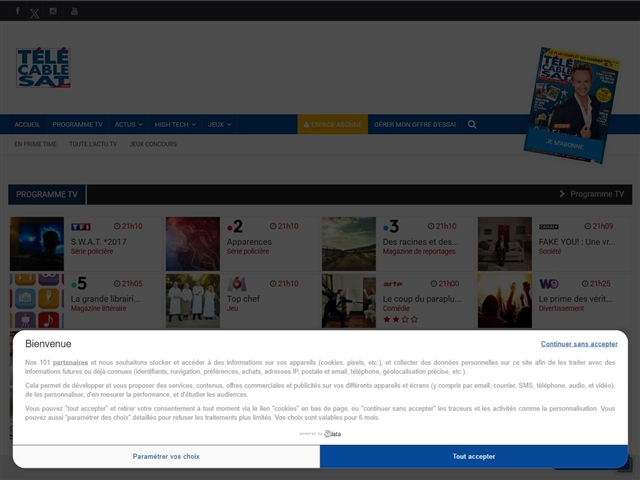Image resolution: width=640 pixels, height=480 pixels.
Task: Click the W9 channel logo
Action: click(549, 284)
